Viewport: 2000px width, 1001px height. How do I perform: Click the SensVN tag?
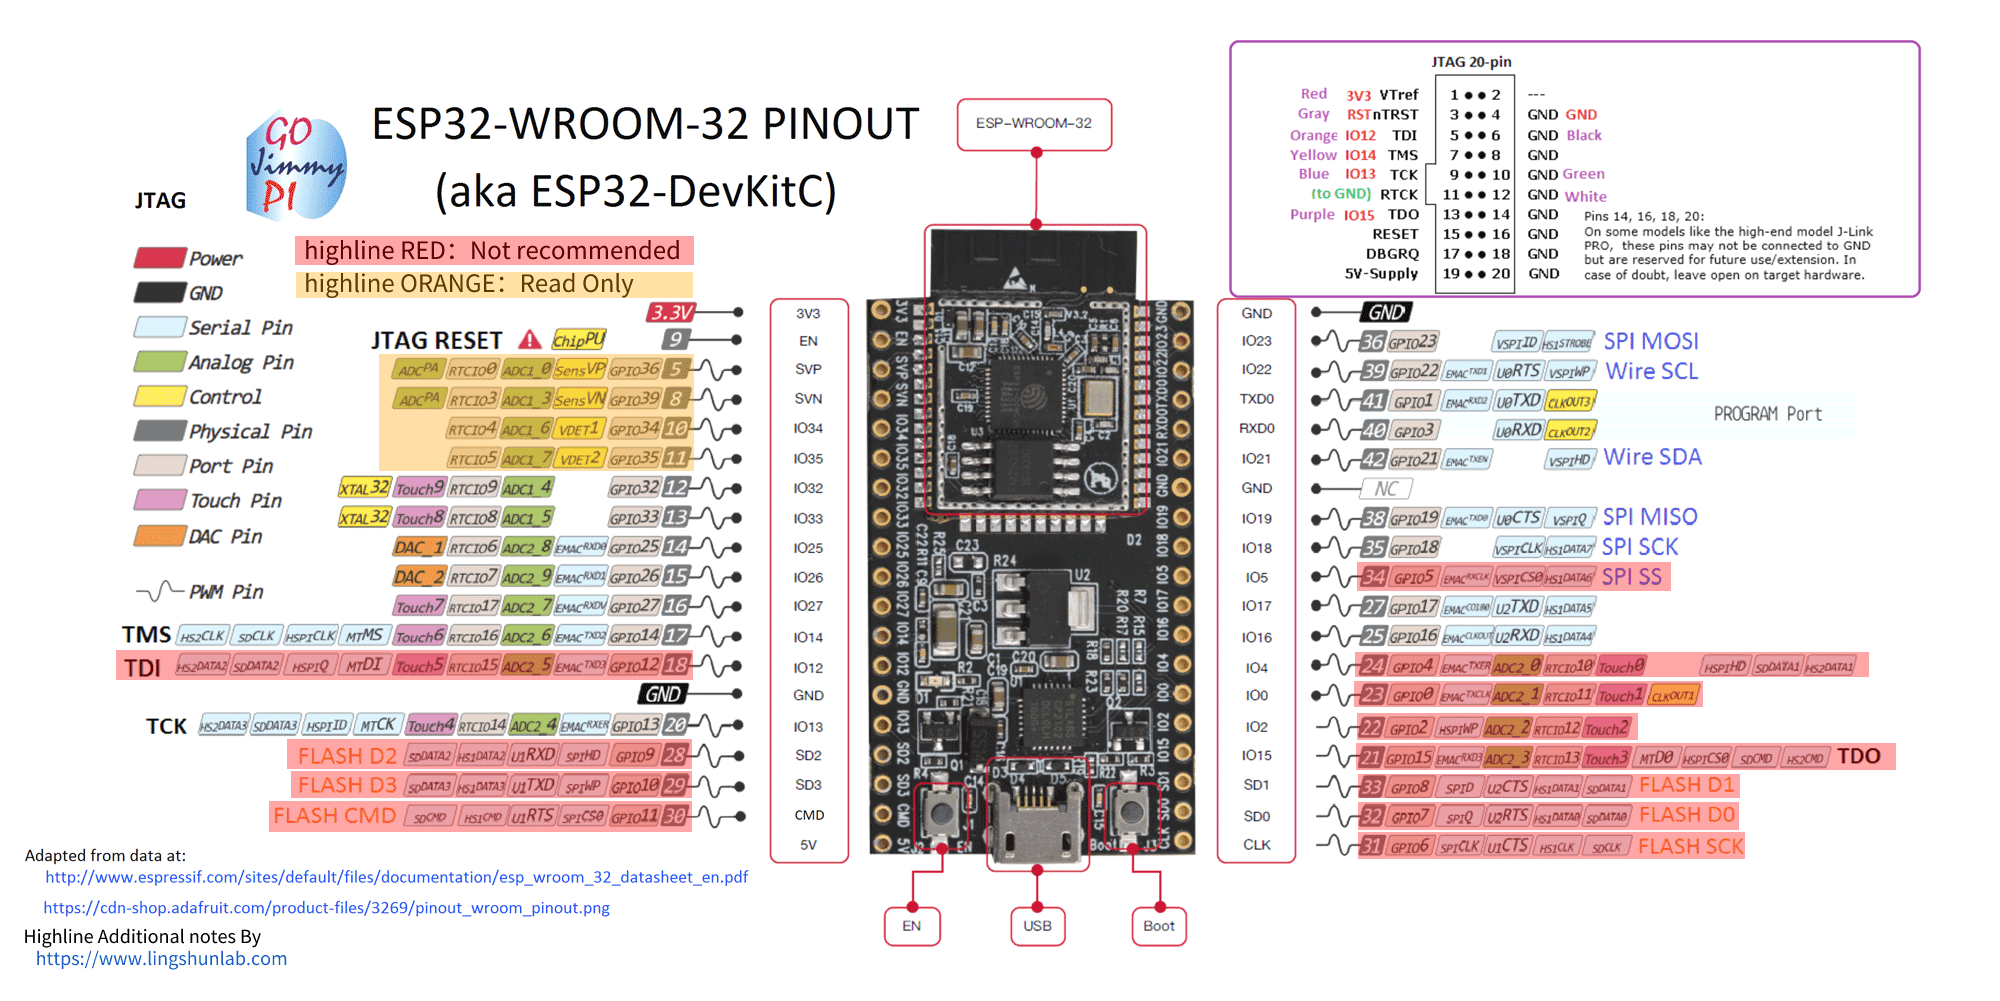click(580, 399)
